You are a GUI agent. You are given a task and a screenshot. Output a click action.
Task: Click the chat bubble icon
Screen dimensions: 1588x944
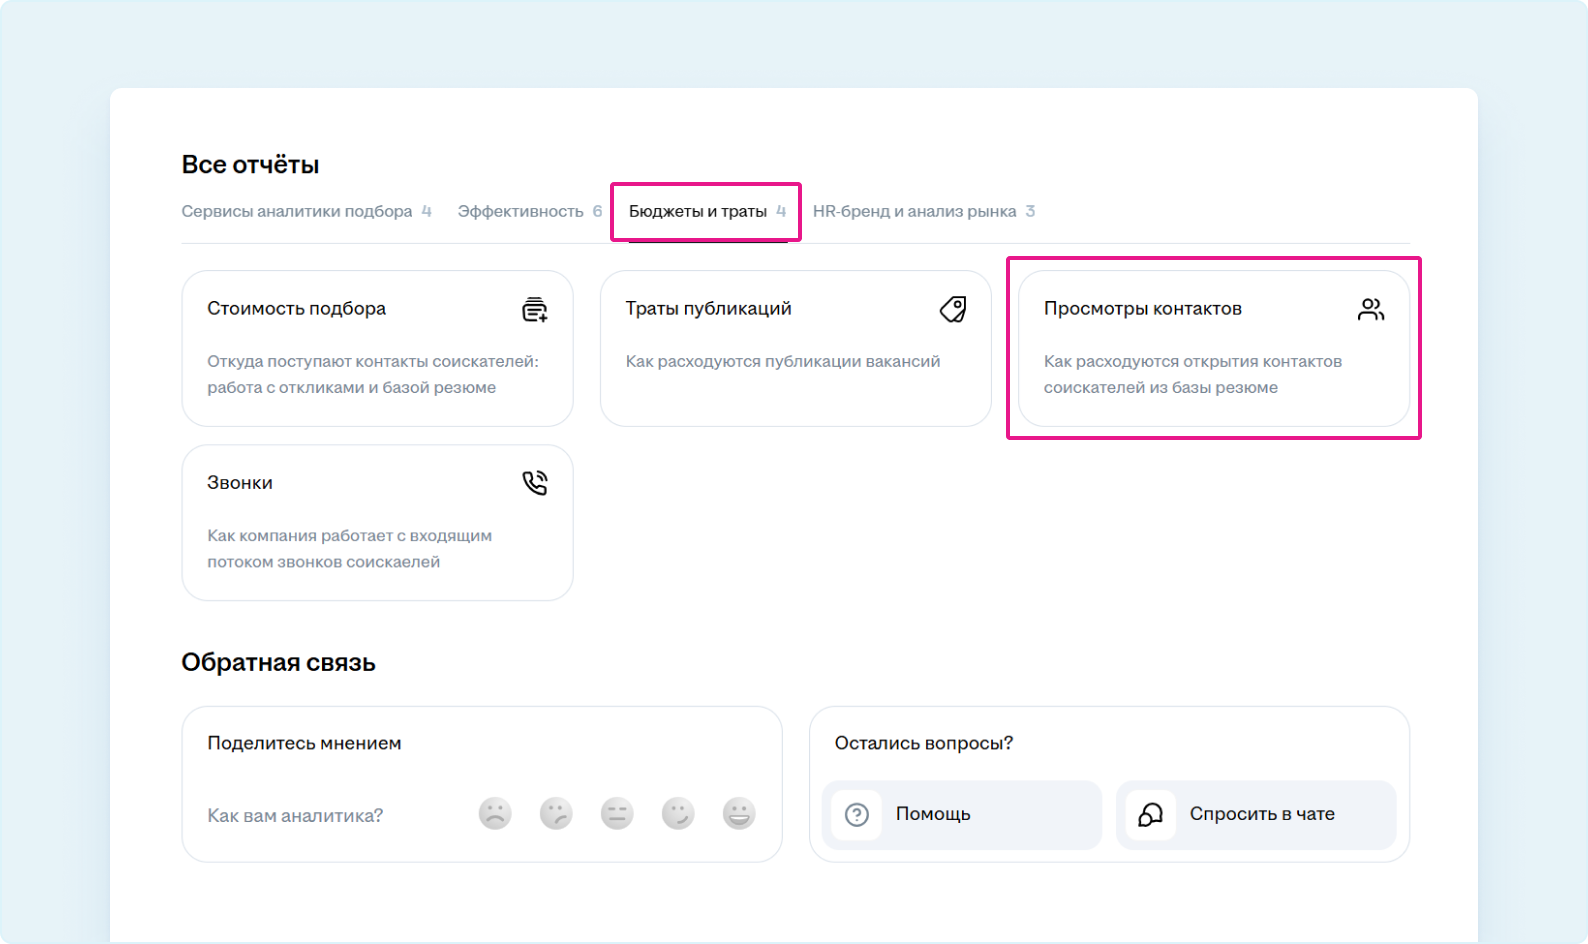(1151, 815)
